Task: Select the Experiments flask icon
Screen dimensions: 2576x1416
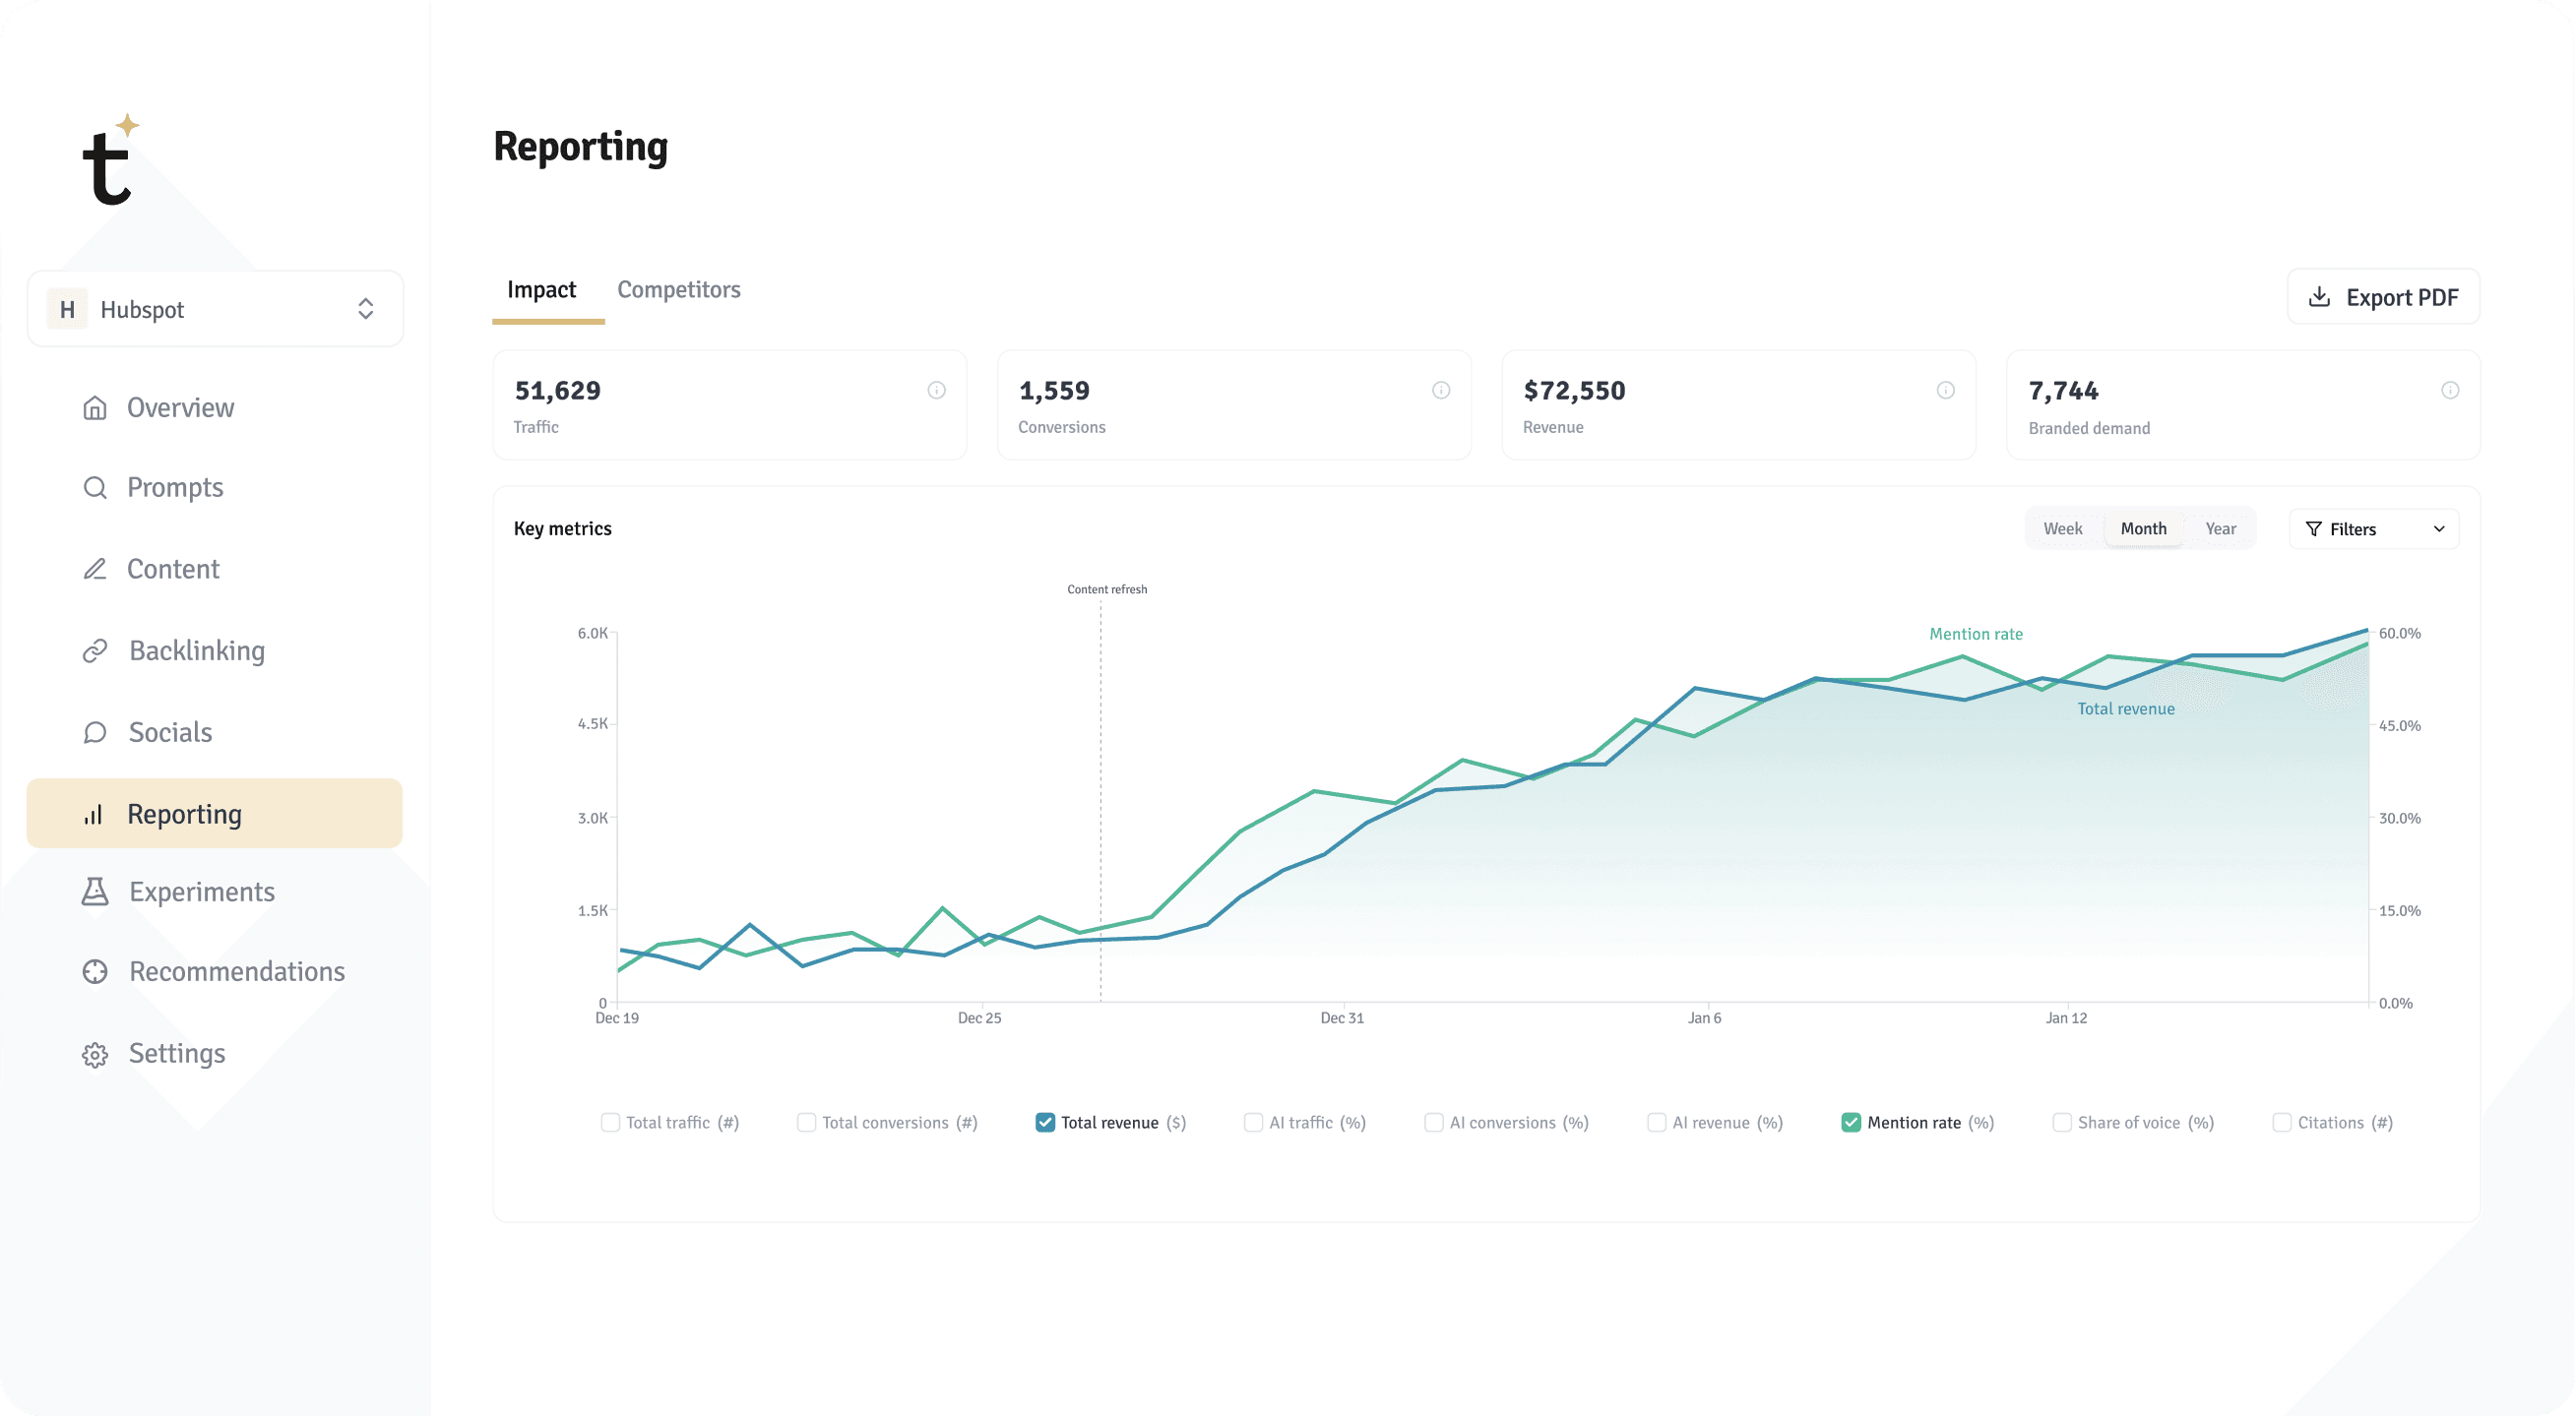Action: [95, 891]
